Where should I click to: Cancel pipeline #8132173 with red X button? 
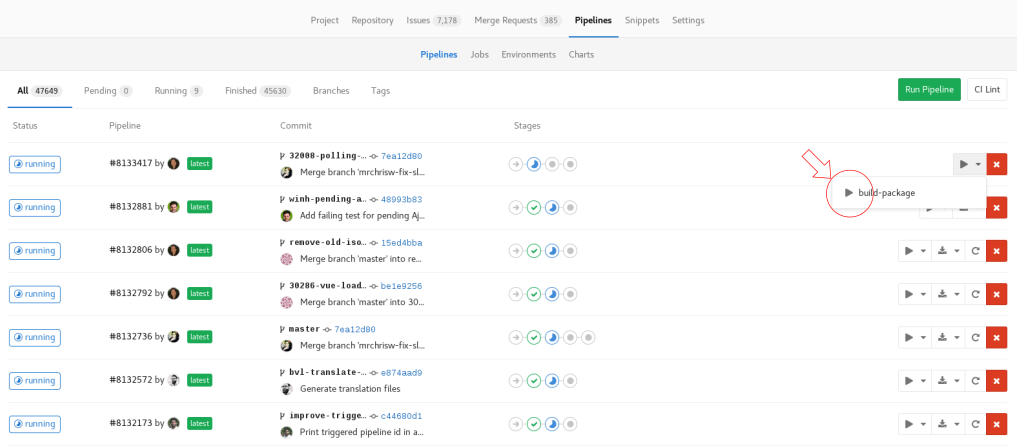[x=996, y=423]
